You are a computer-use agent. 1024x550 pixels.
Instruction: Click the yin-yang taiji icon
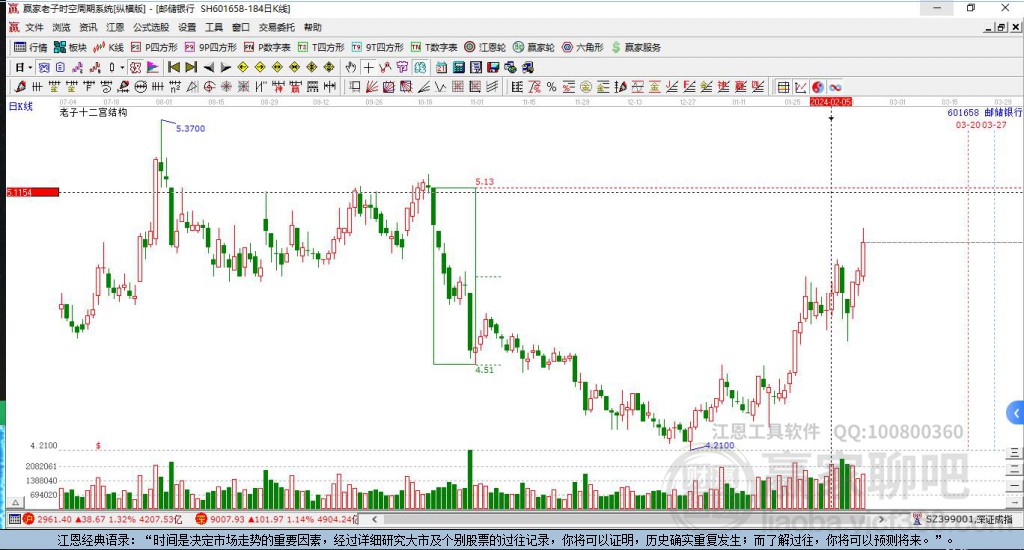click(x=817, y=87)
